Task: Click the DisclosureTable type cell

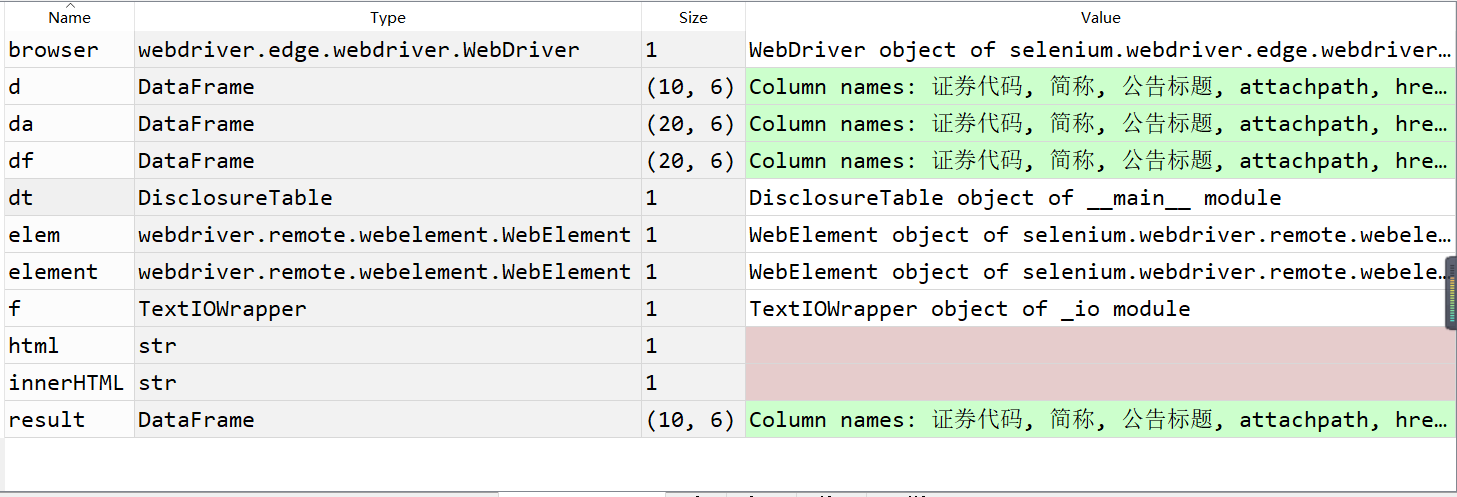Action: coord(388,198)
